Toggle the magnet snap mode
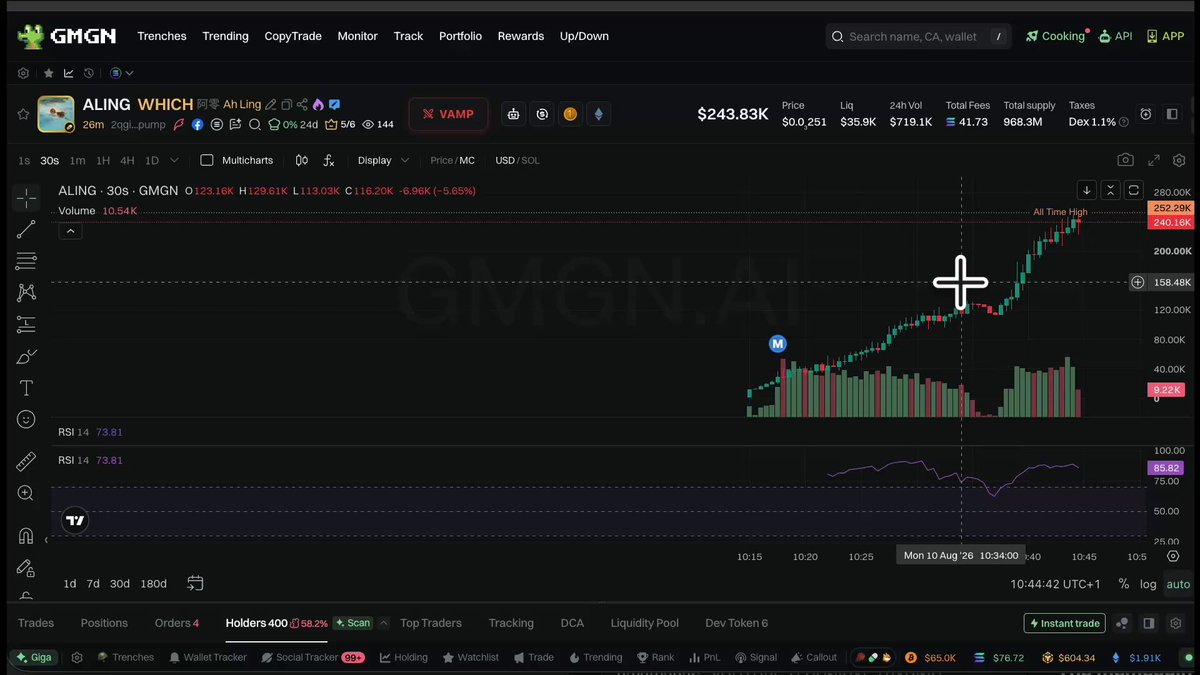Viewport: 1200px width, 675px height. click(x=26, y=535)
